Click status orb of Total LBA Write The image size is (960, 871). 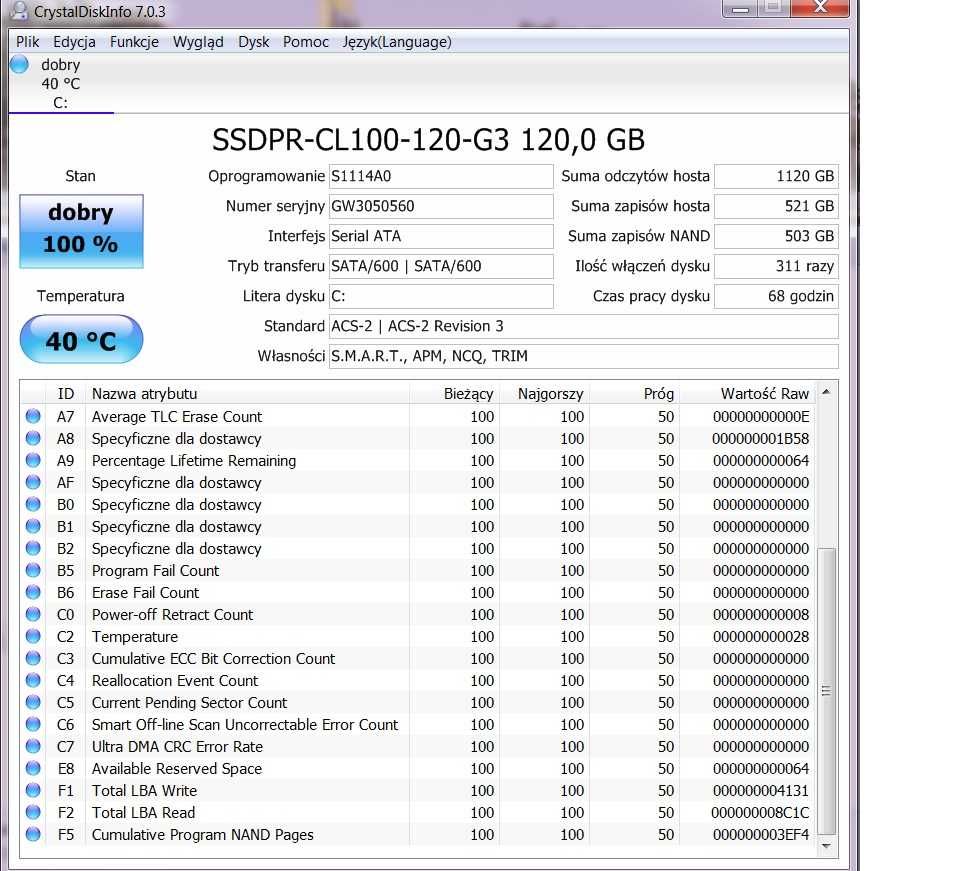(x=33, y=791)
